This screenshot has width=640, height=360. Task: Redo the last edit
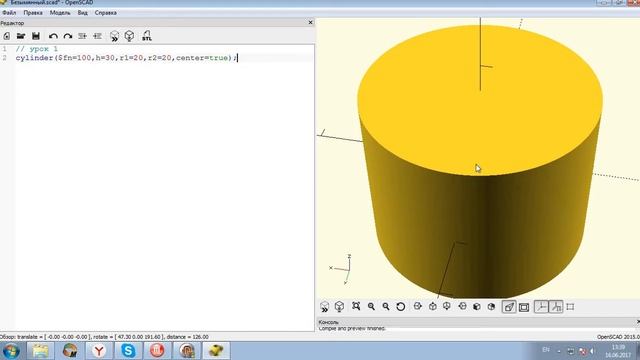(68, 36)
